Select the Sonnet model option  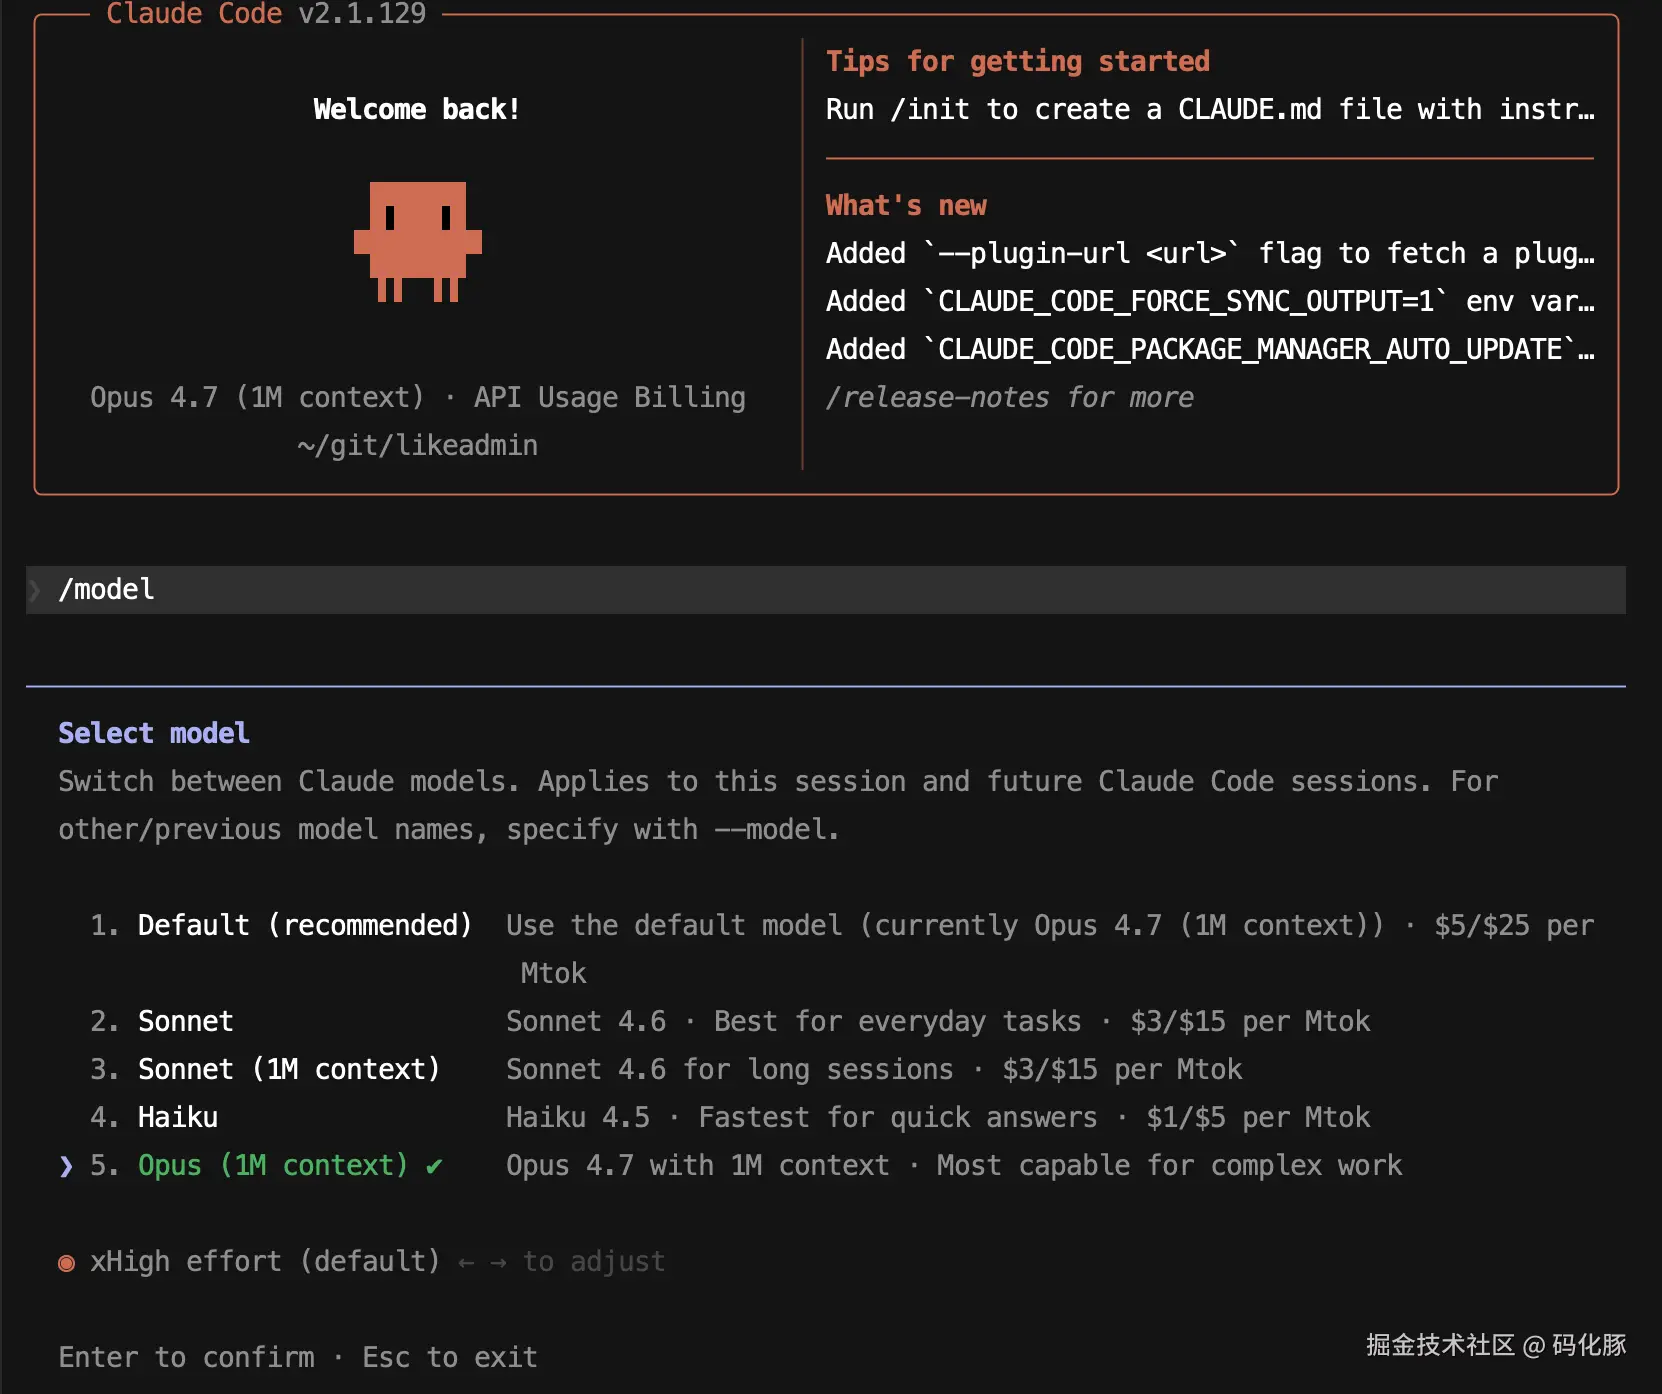point(185,1021)
